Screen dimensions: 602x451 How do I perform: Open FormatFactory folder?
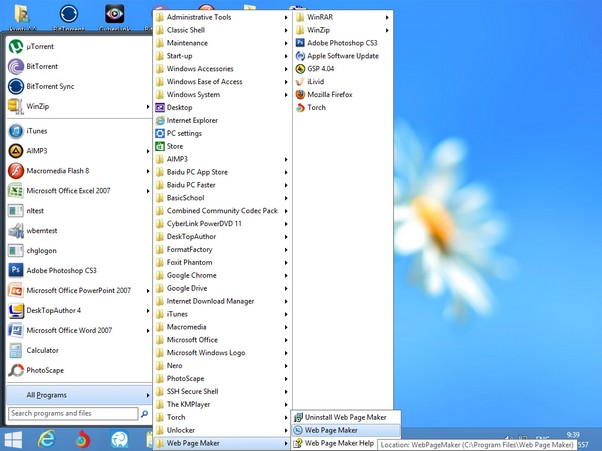(x=222, y=249)
